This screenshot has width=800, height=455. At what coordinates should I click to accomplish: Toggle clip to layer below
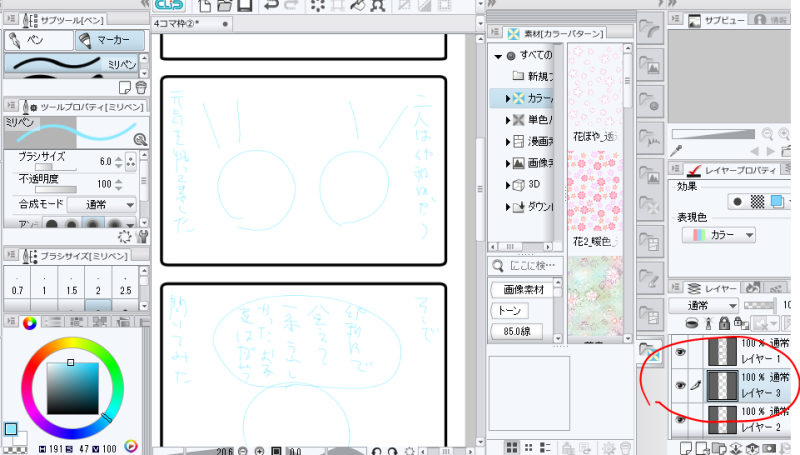[x=691, y=323]
